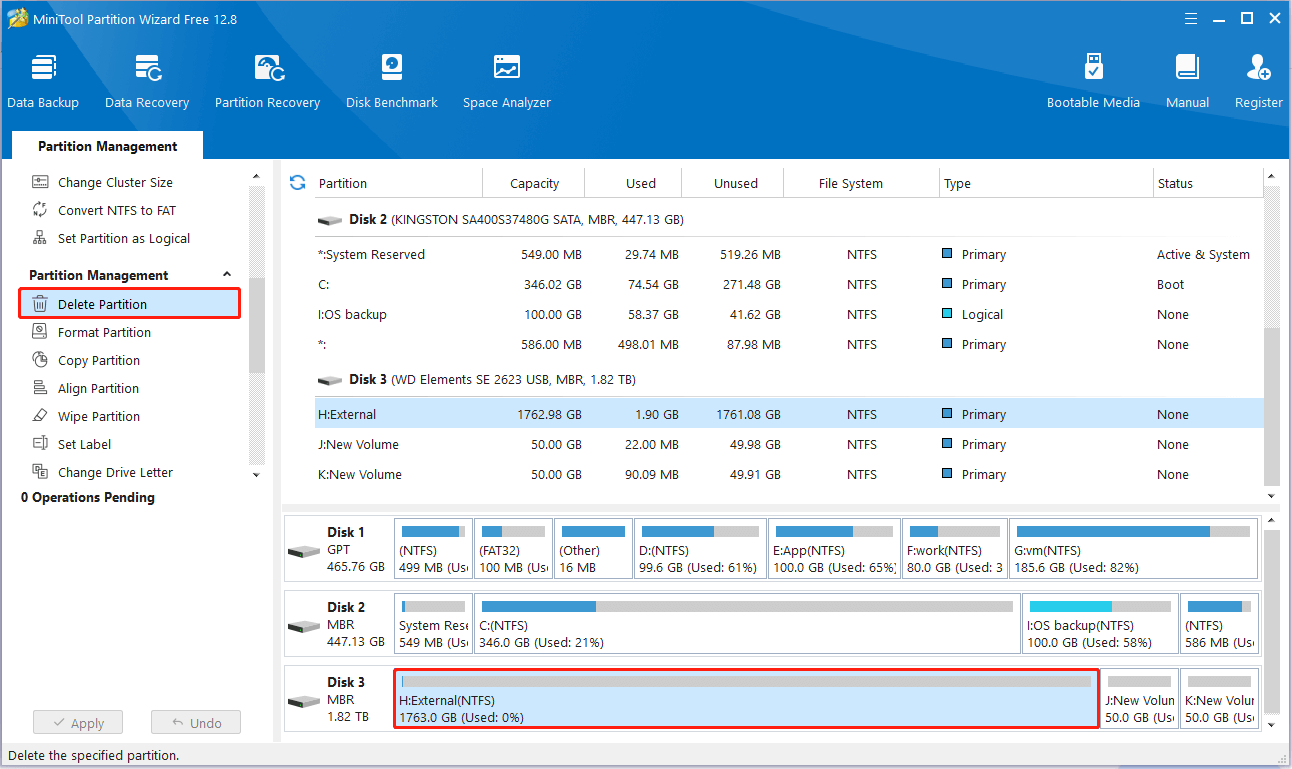The height and width of the screenshot is (769, 1292).
Task: Sort by the File System column header
Action: [x=862, y=183]
